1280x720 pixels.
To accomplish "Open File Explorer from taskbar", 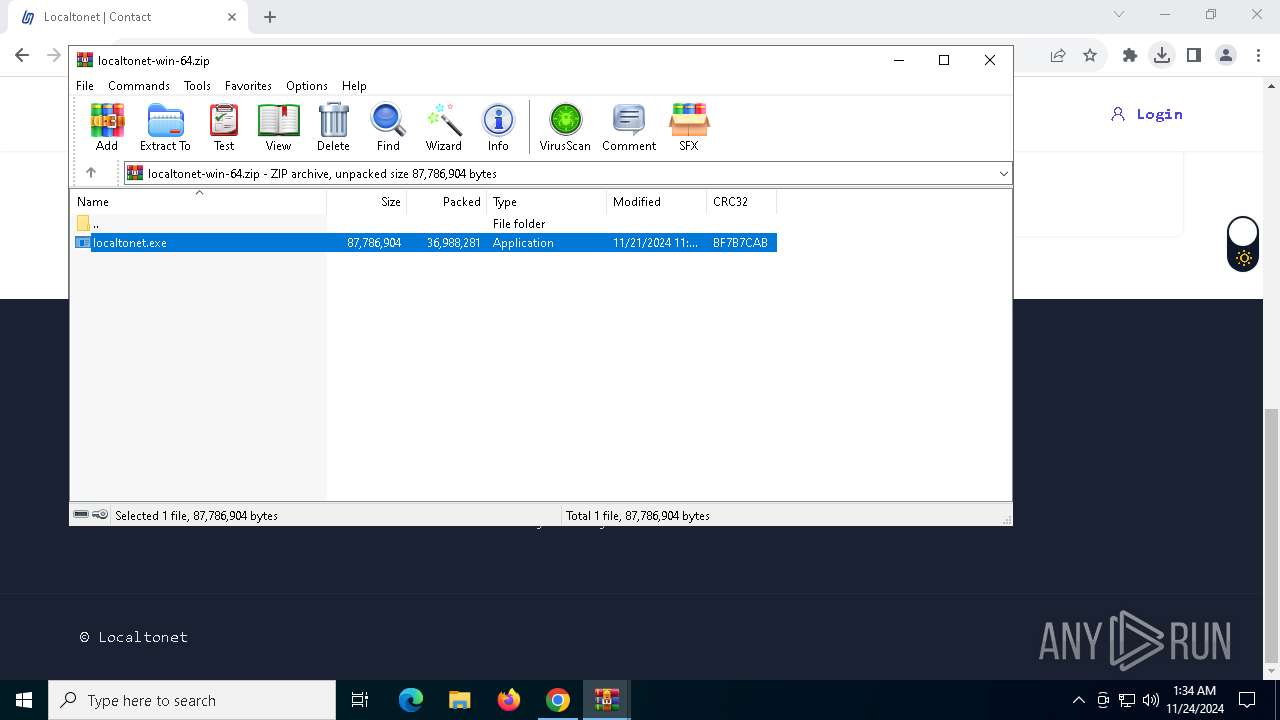I will point(460,700).
